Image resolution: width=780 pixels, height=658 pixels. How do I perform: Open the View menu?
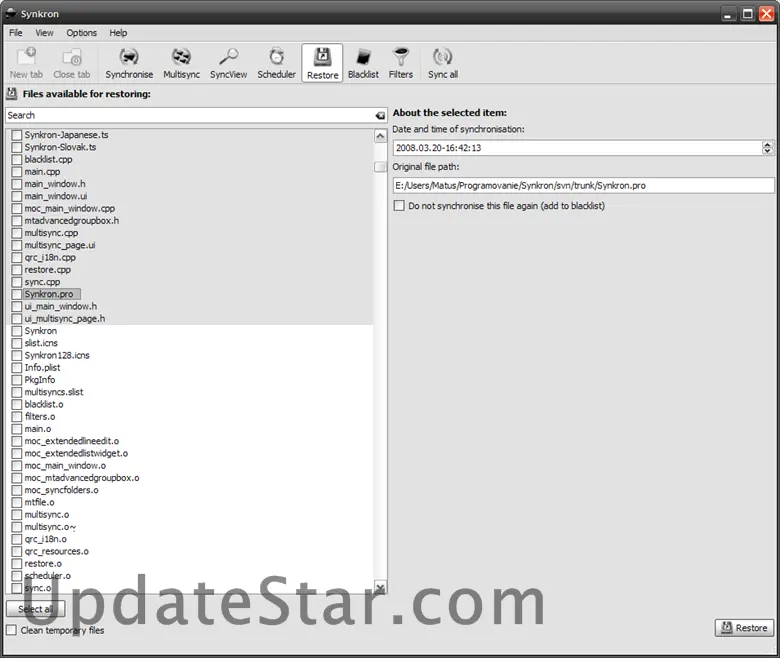click(x=44, y=33)
